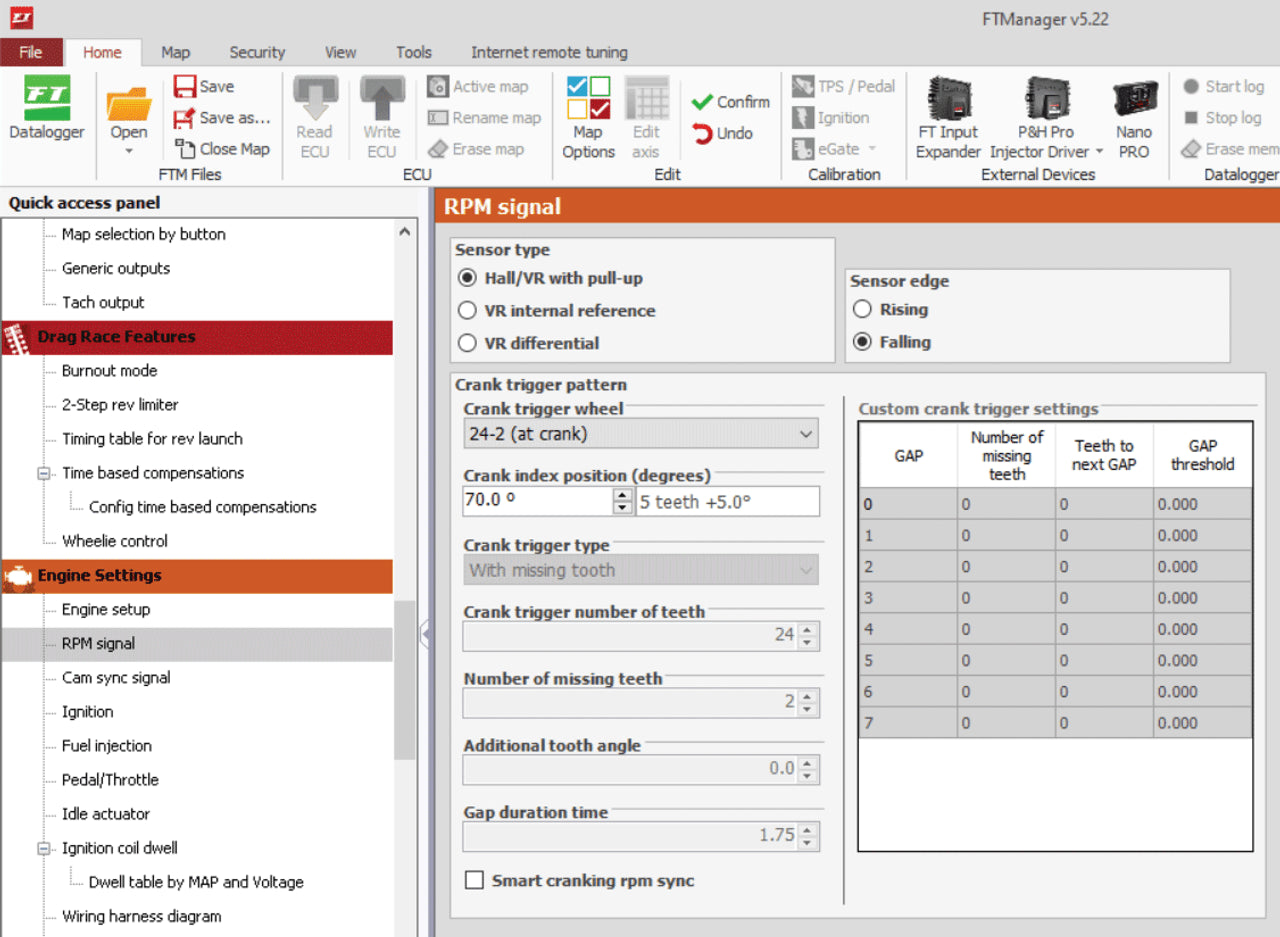The image size is (1280, 937).
Task: Click the Number of missing teeth field
Action: click(641, 702)
